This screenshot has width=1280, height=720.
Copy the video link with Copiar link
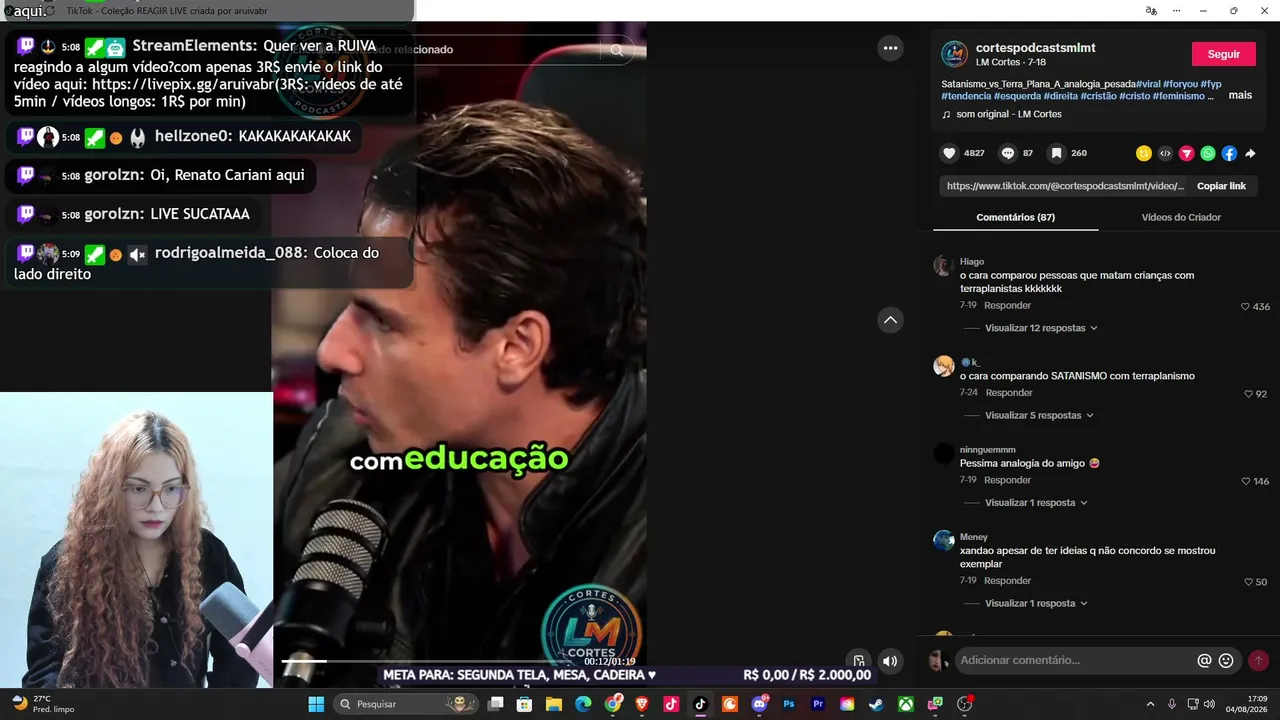pyautogui.click(x=1221, y=186)
